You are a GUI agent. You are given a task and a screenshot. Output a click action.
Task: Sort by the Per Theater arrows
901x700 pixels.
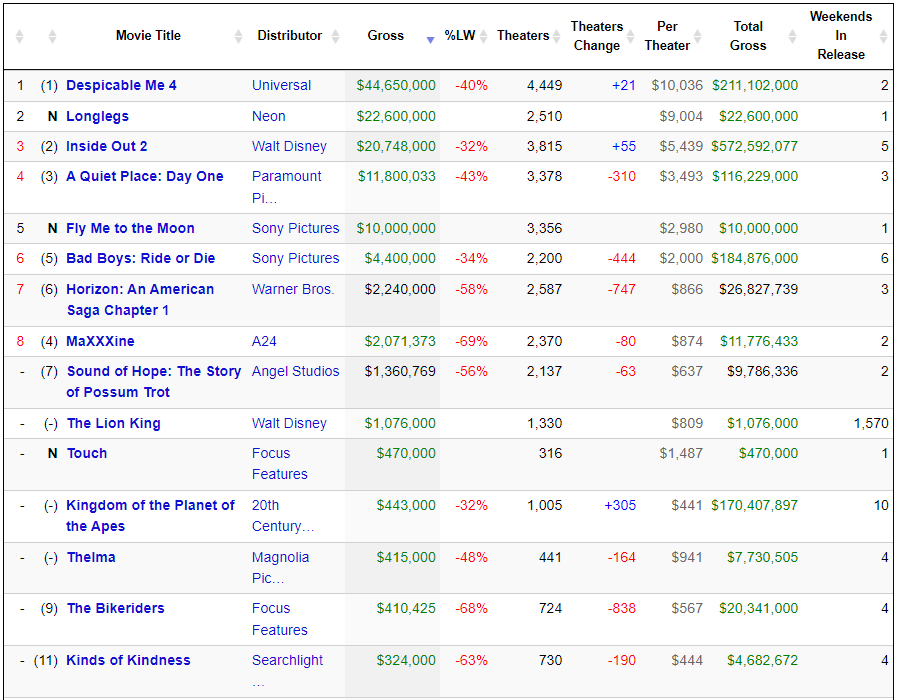click(698, 36)
